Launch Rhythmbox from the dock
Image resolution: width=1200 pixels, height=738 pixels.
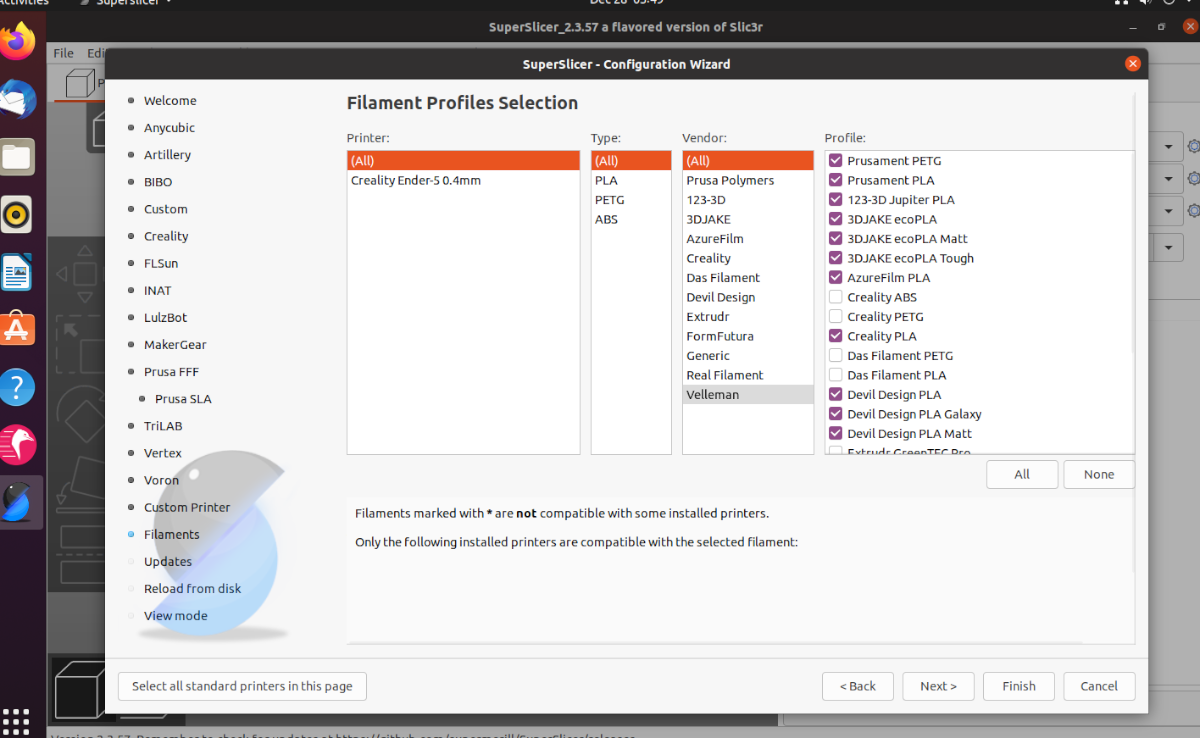click(x=18, y=214)
